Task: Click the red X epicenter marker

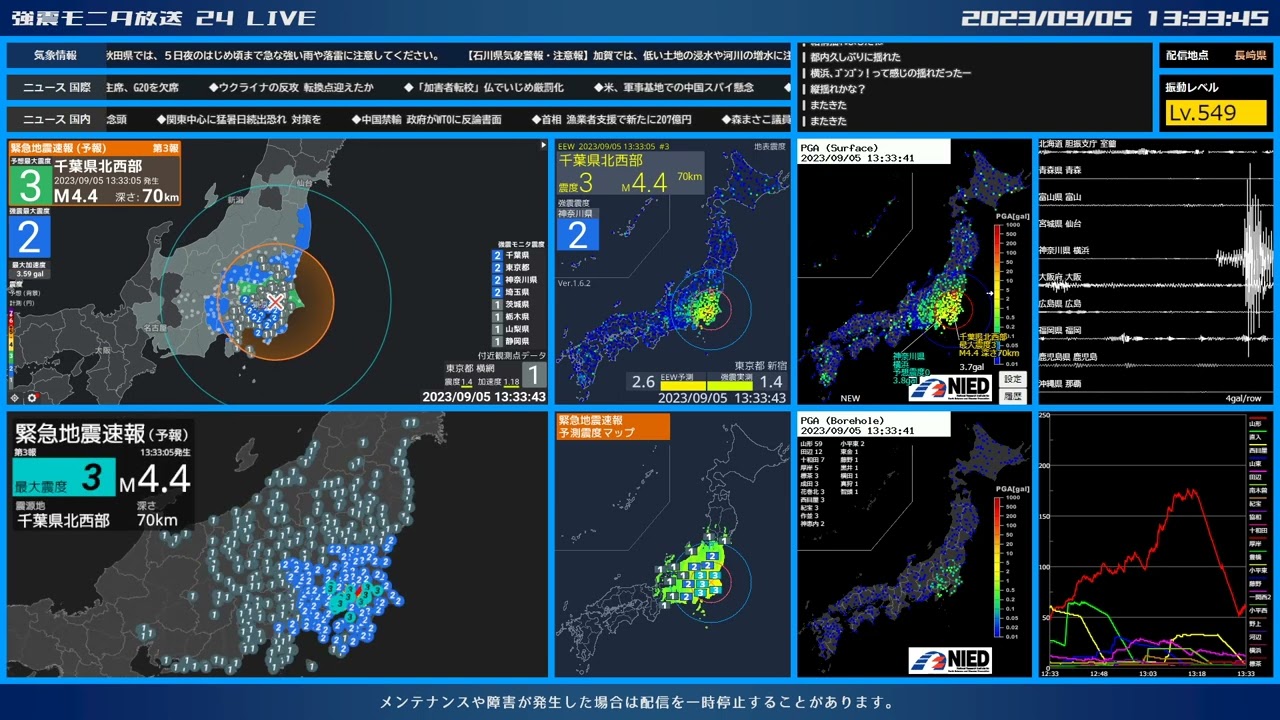Action: 275,301
